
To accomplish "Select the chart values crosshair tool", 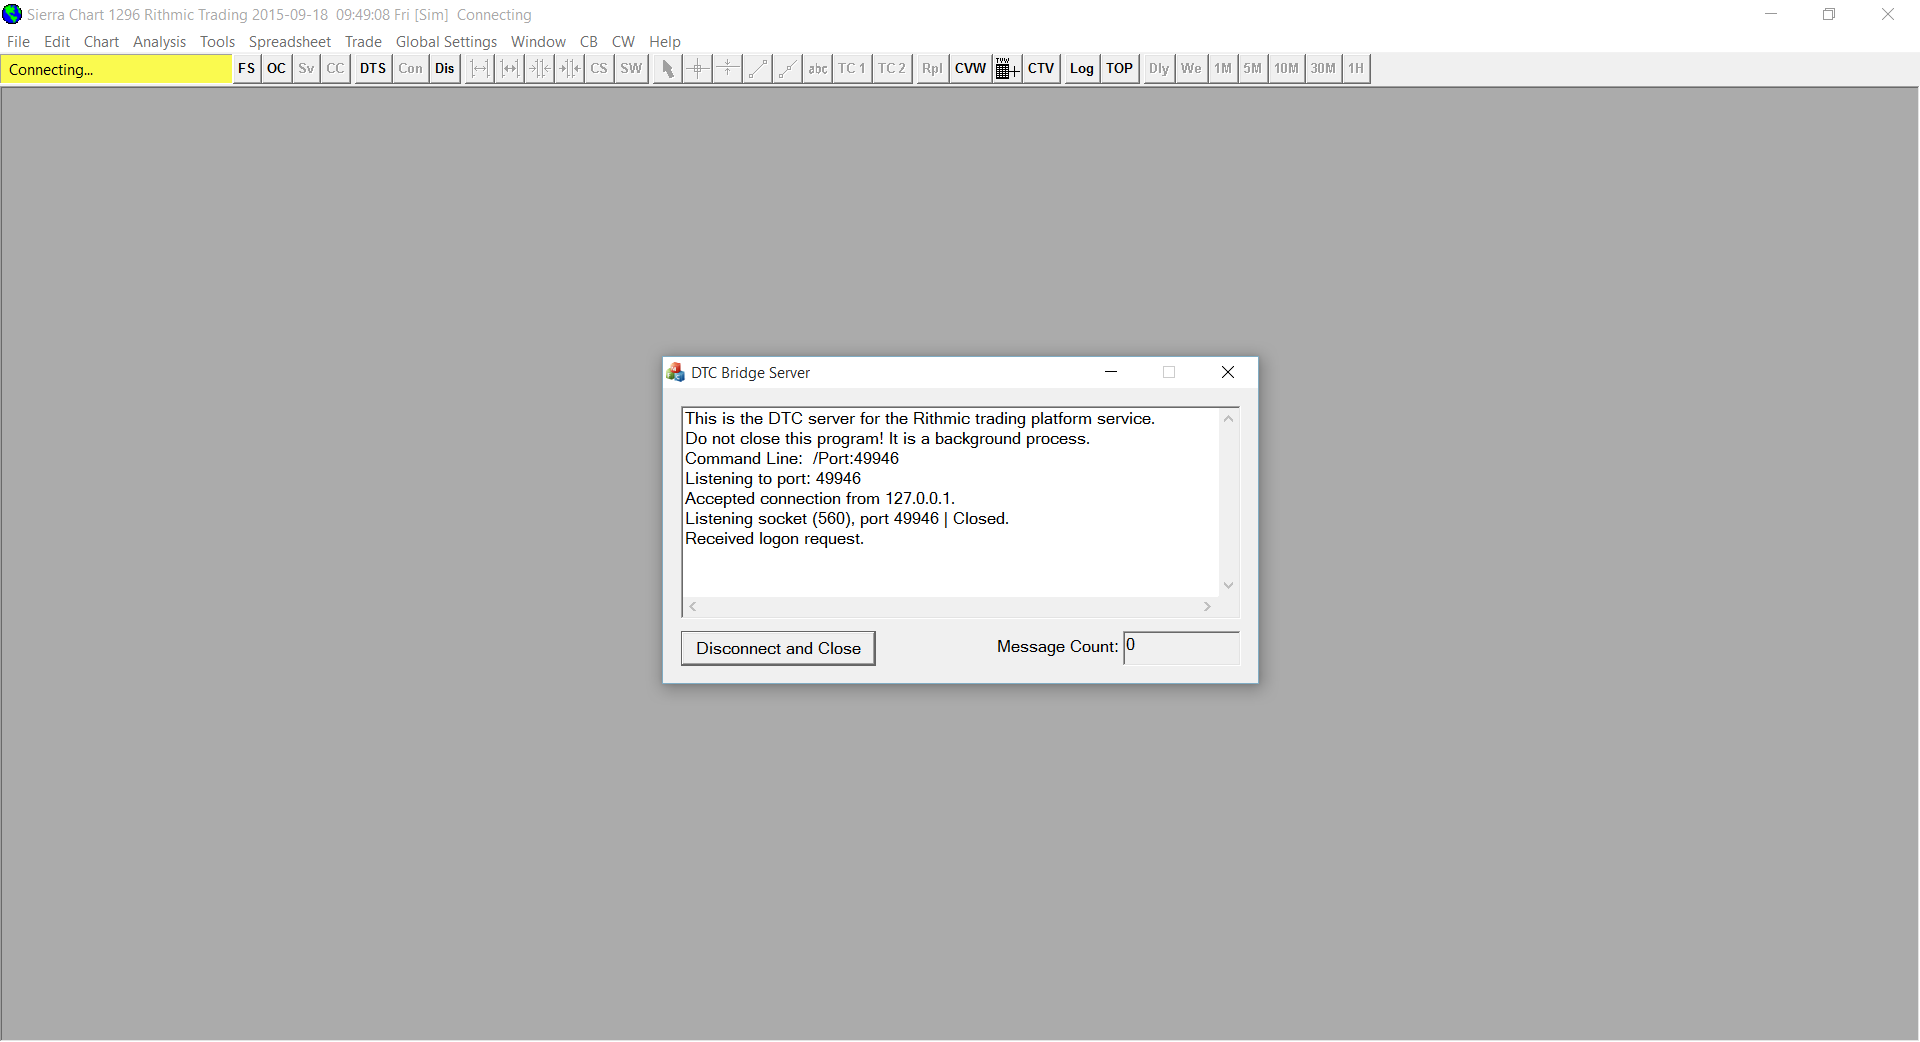I will pyautogui.click(x=698, y=69).
